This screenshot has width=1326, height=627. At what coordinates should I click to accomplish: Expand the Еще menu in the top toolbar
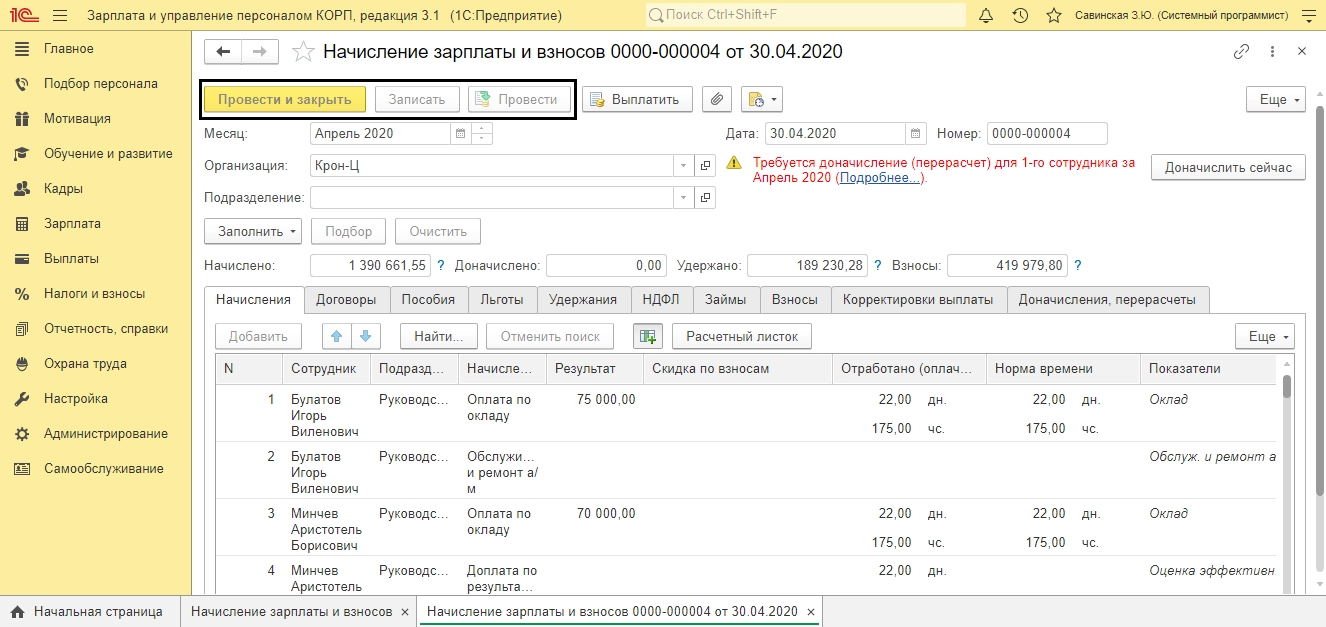(1275, 100)
